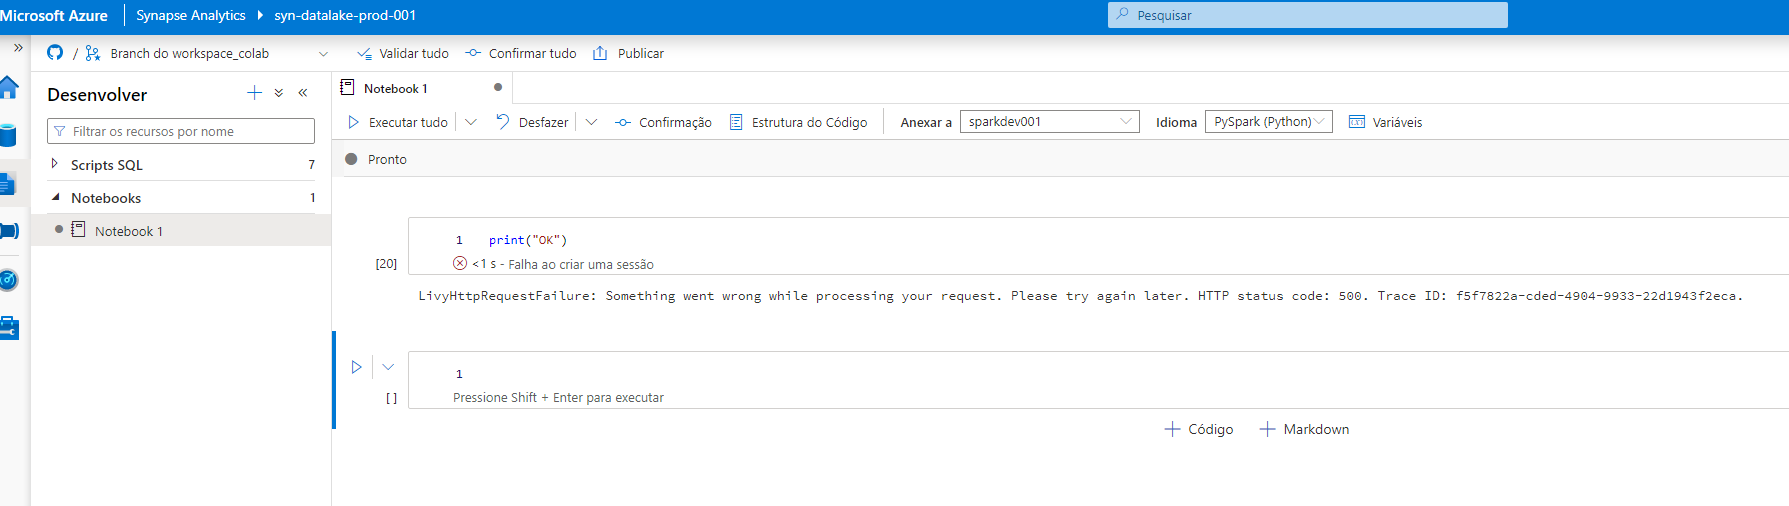
Task: Expand the Scripts SQL group
Action: tap(55, 163)
